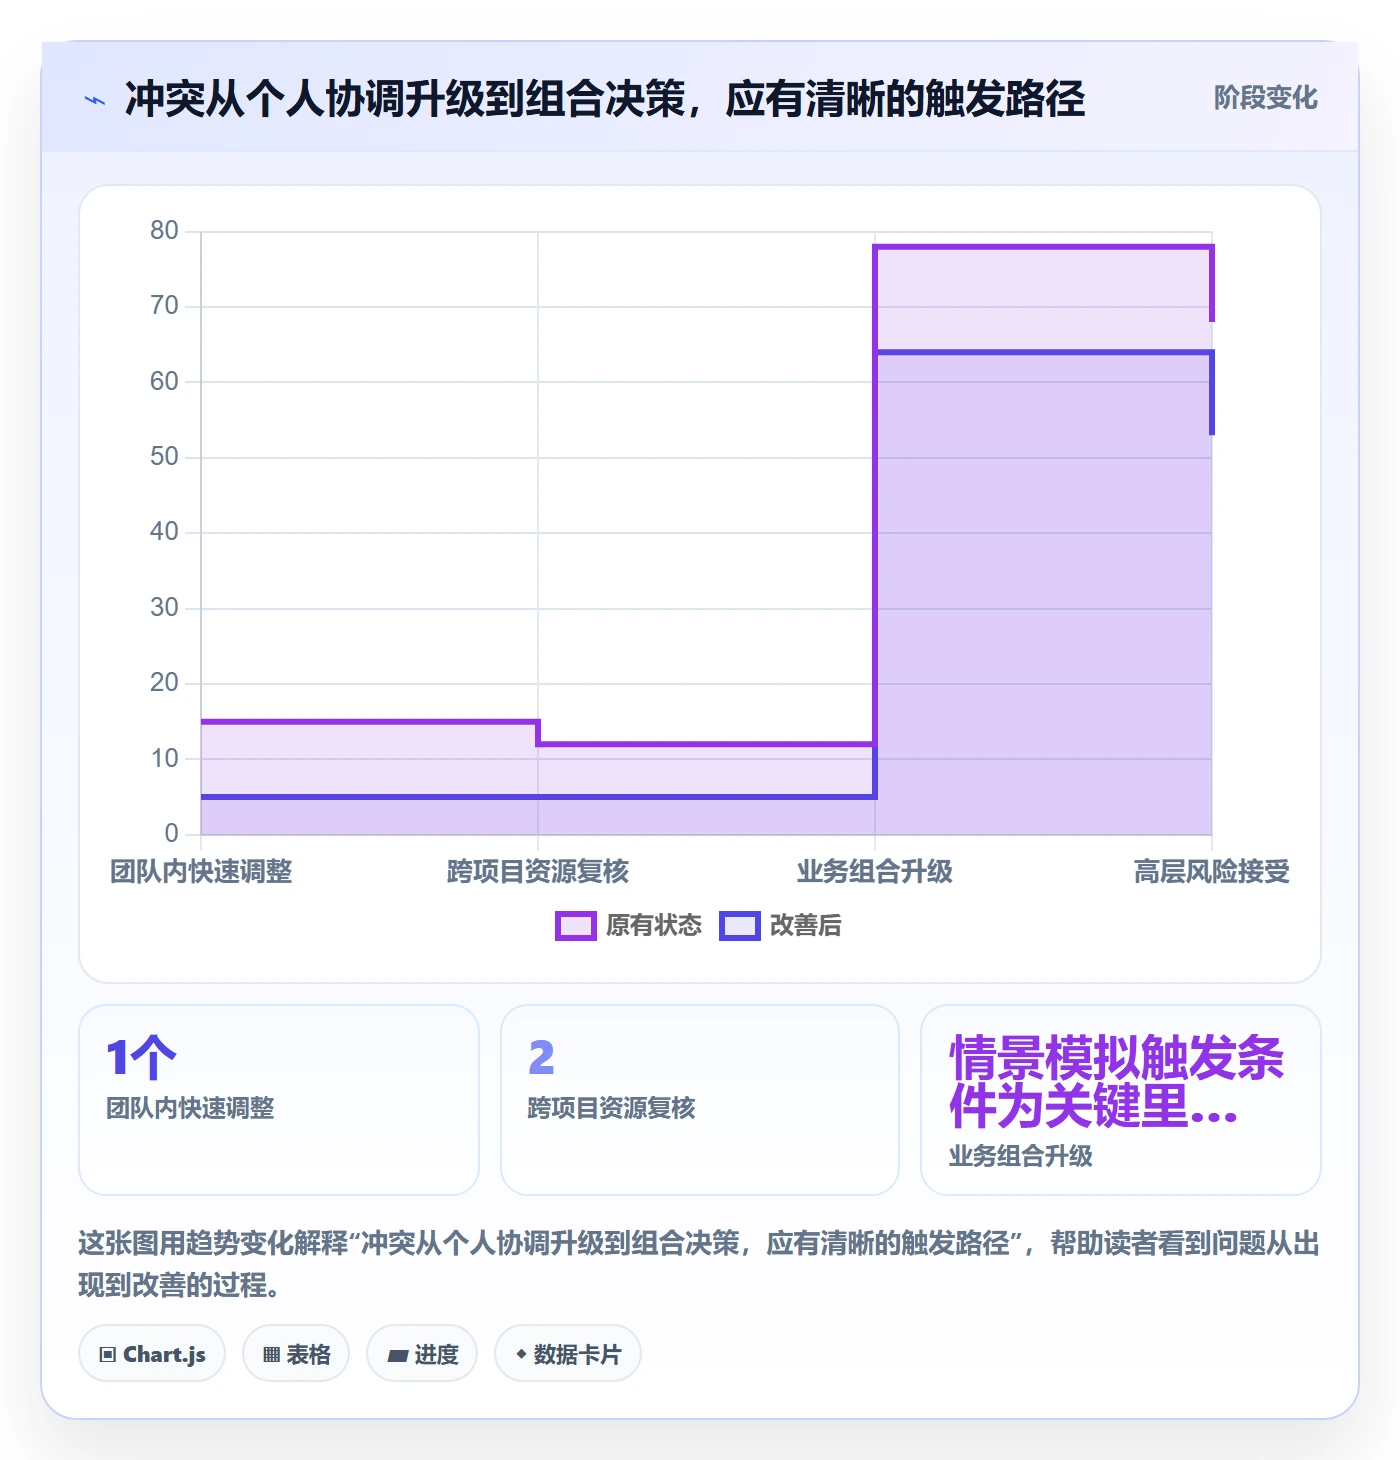Open the Chart.js tag
Image resolution: width=1400 pixels, height=1460 pixels.
point(152,1354)
